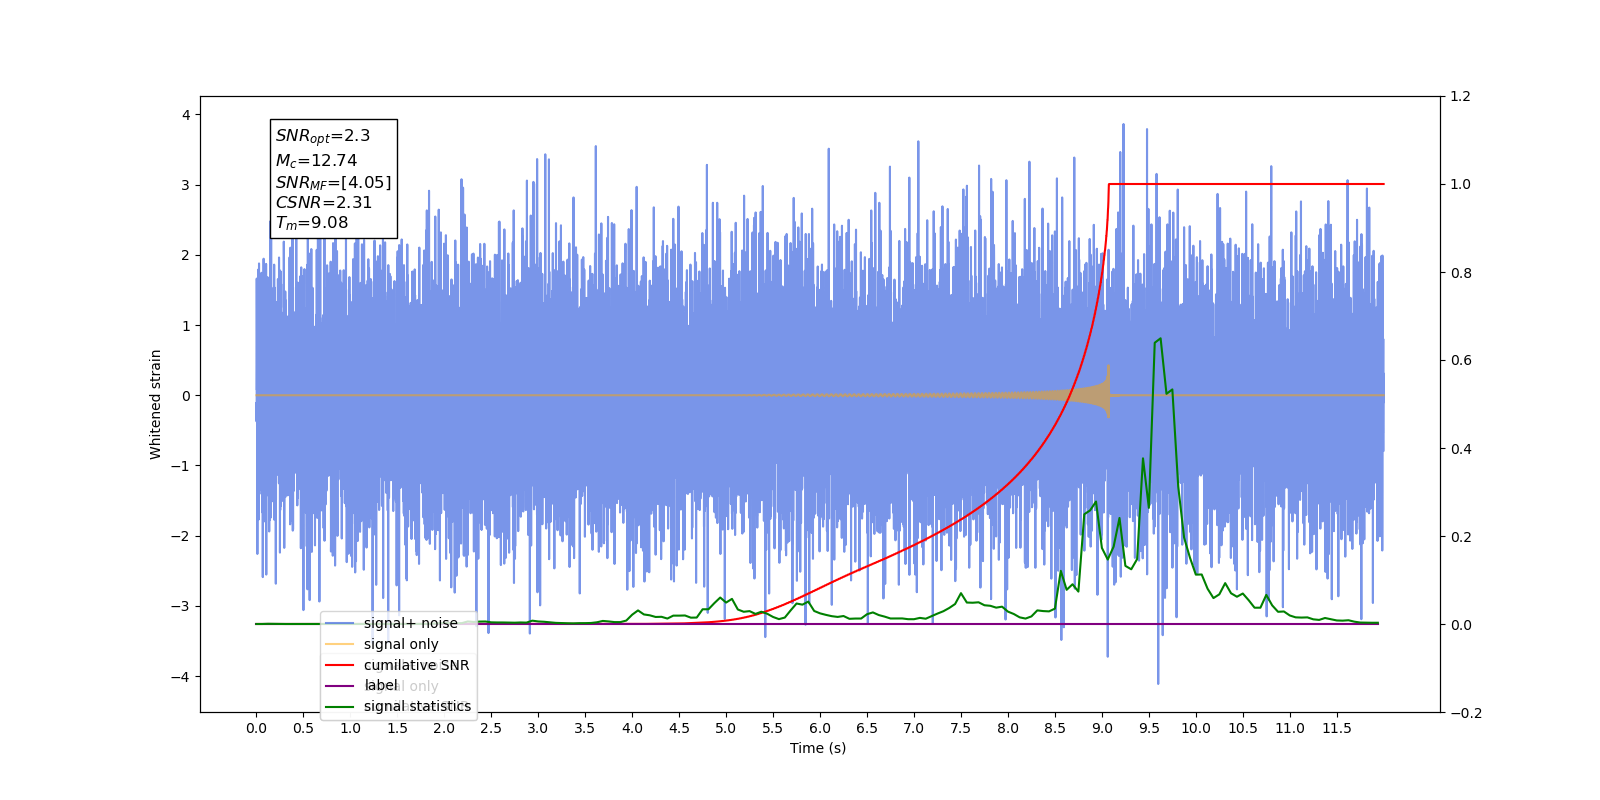Click the 9.0 tick label on time axis
Viewport: 1600px width, 800px height.
[x=1102, y=728]
